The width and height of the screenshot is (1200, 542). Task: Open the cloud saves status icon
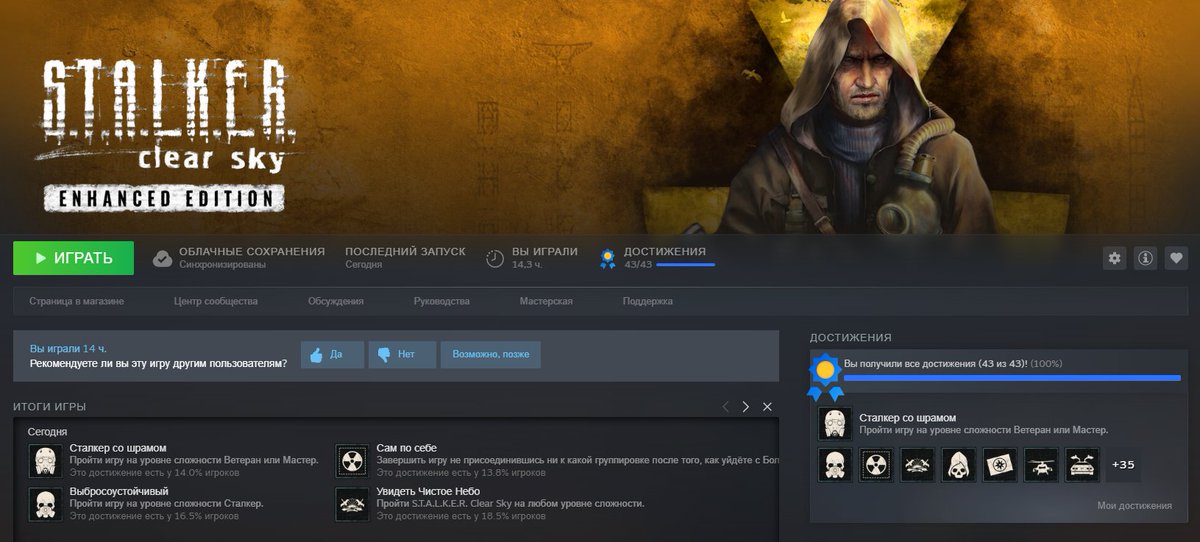[162, 259]
